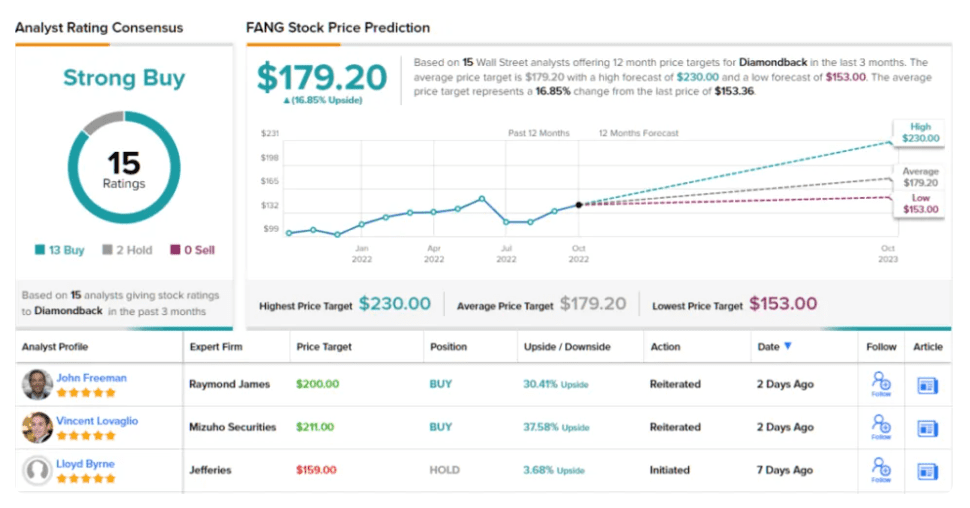The height and width of the screenshot is (508, 970).
Task: Open article for Vincent Lovaglio's rating
Action: click(927, 428)
